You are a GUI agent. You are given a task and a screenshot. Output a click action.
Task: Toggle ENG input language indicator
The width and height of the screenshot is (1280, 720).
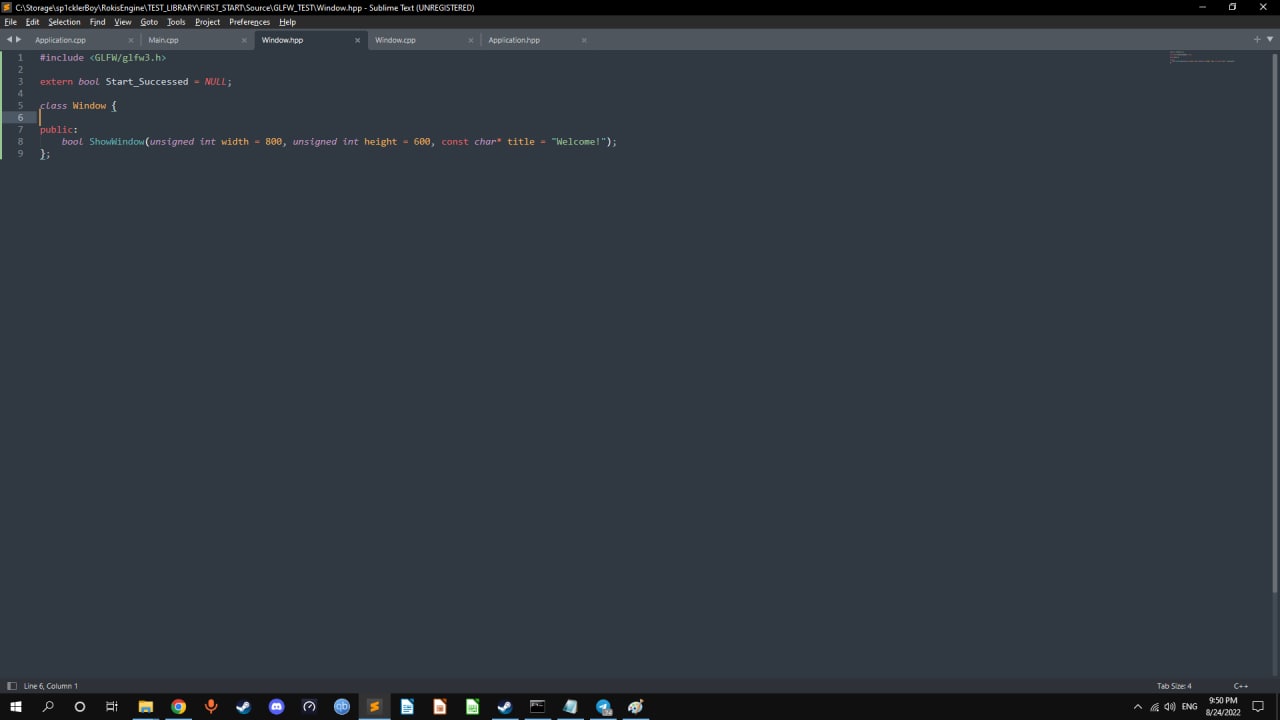tap(1189, 706)
